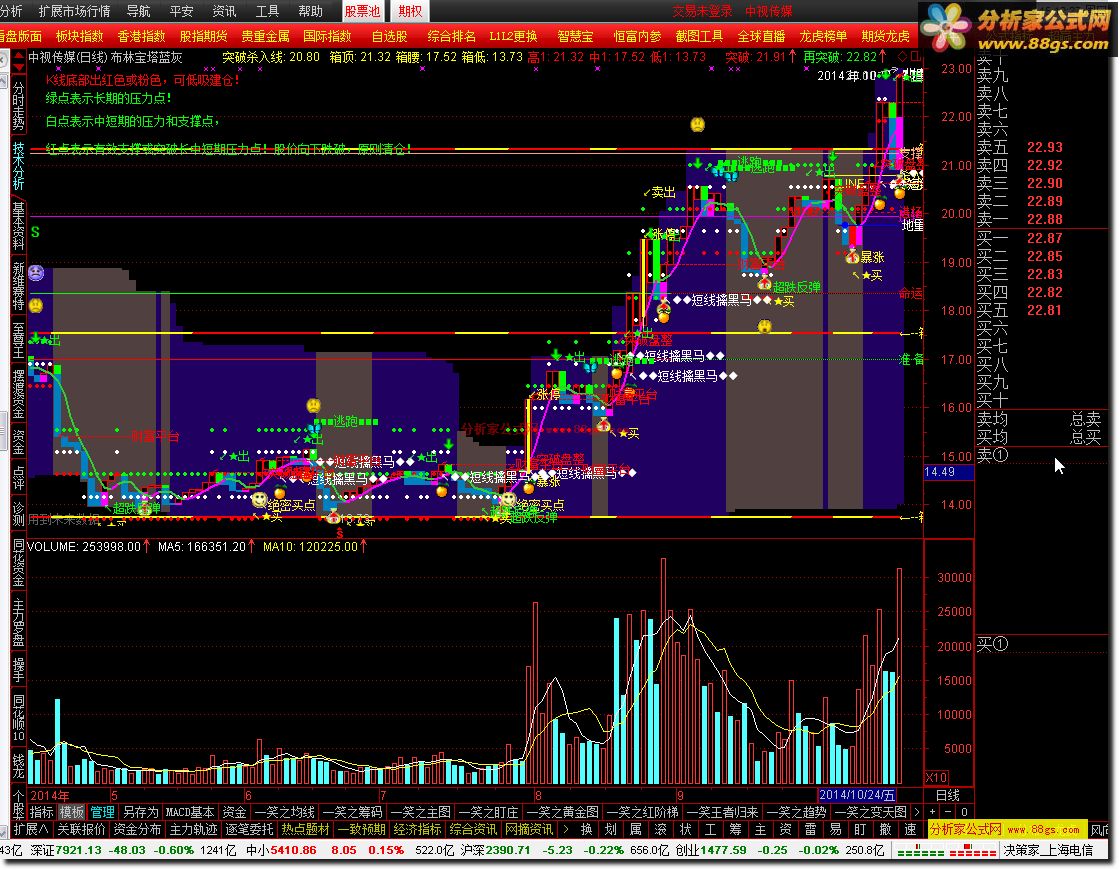Expand the 扩展 panel arrow
The width and height of the screenshot is (1120, 870).
click(x=31, y=829)
